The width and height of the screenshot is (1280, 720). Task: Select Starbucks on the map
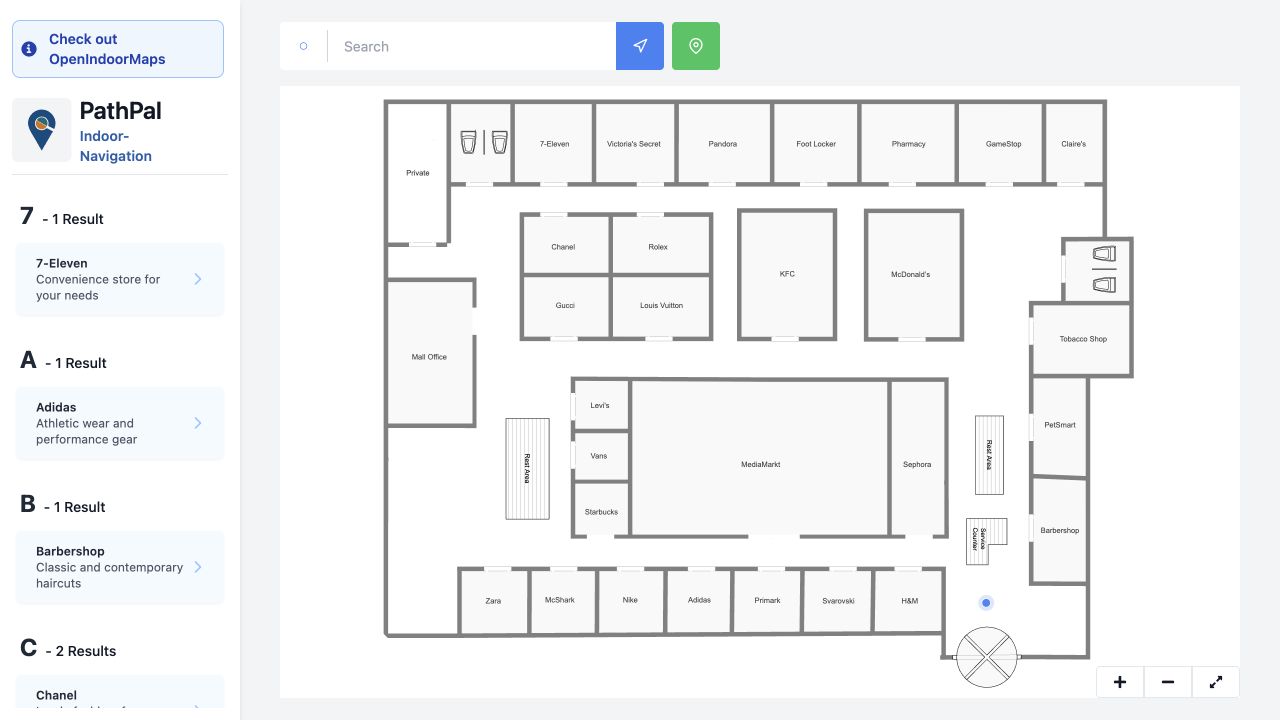point(601,511)
